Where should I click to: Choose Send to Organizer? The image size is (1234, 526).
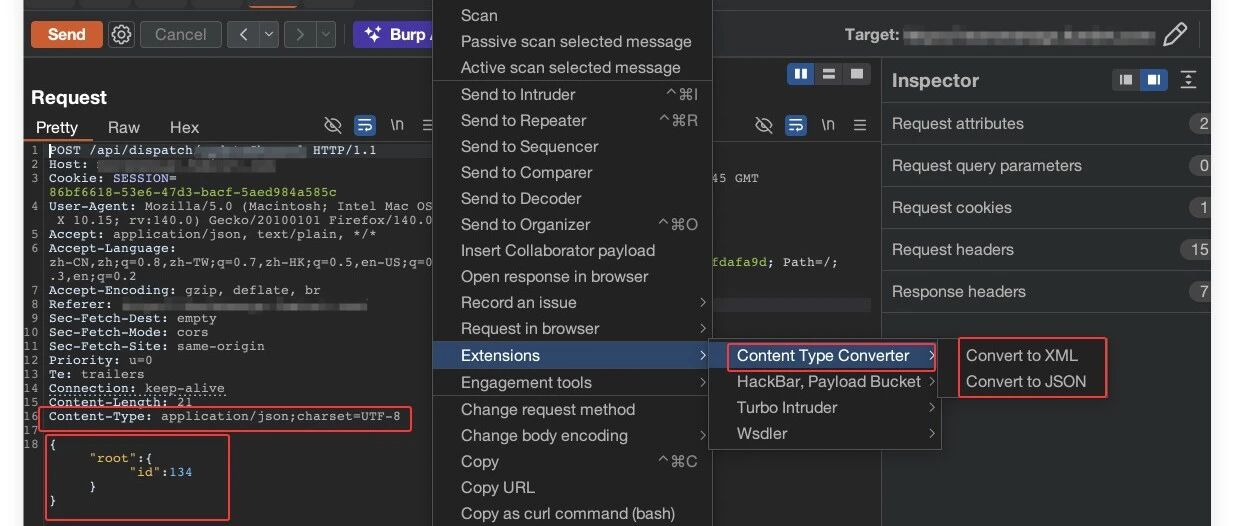coord(571,224)
